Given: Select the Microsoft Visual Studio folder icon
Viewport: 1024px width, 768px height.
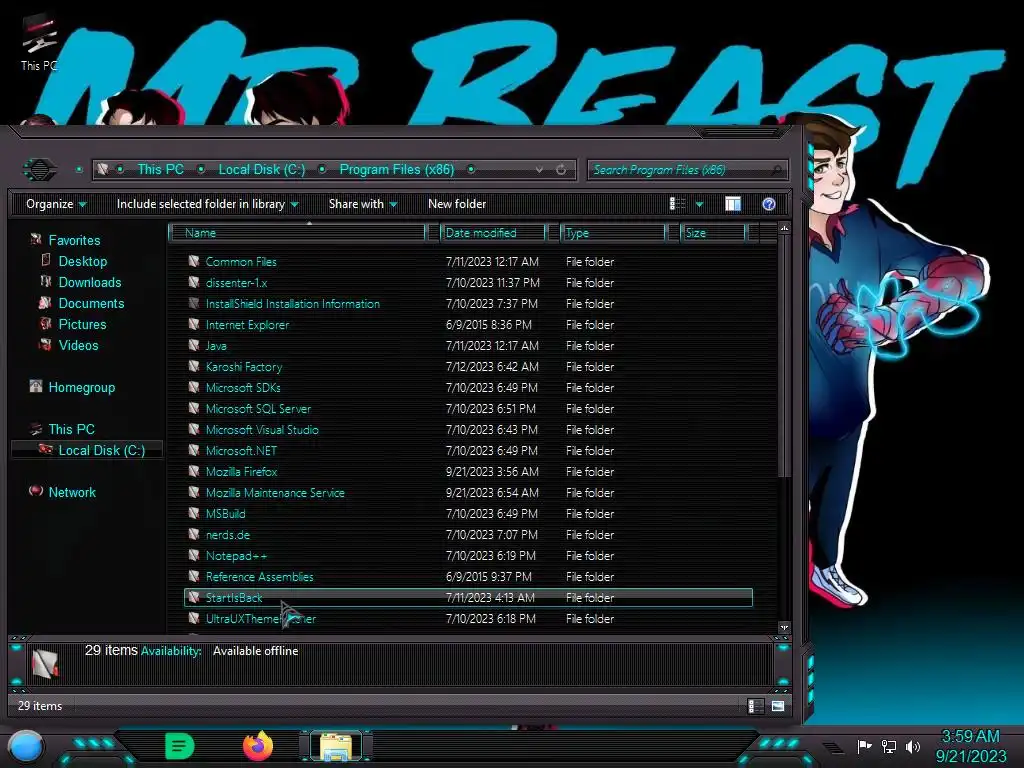Looking at the screenshot, I should [194, 429].
